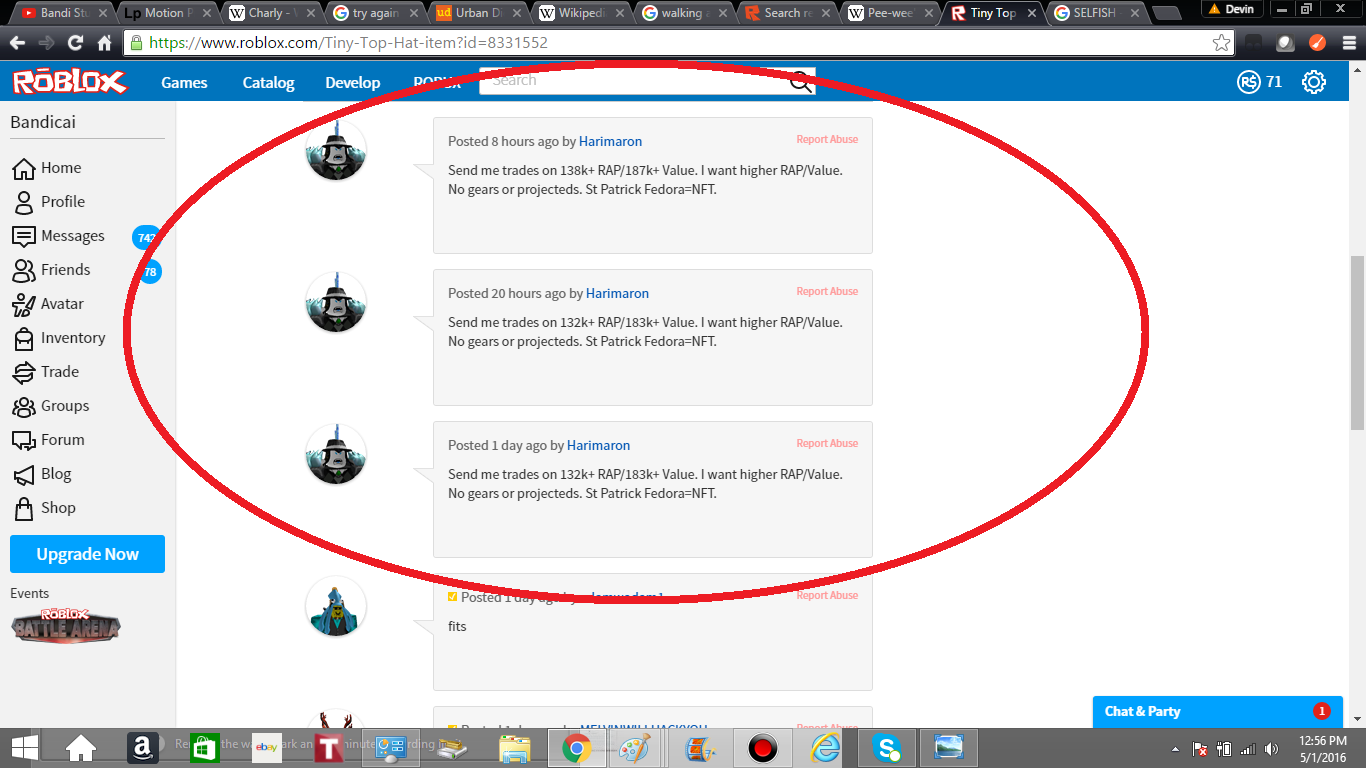
Task: Open the Battle Arena event thumbnail
Action: pos(66,625)
